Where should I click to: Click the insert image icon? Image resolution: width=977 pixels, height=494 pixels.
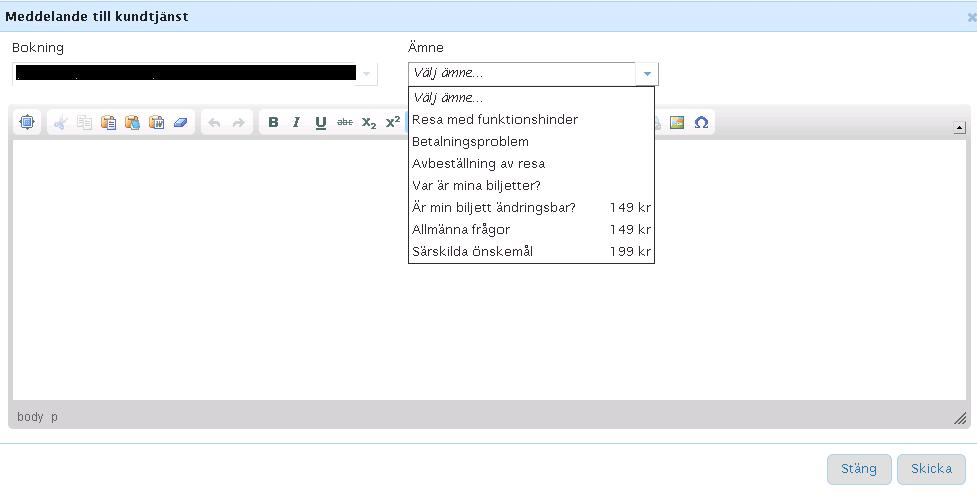[677, 122]
